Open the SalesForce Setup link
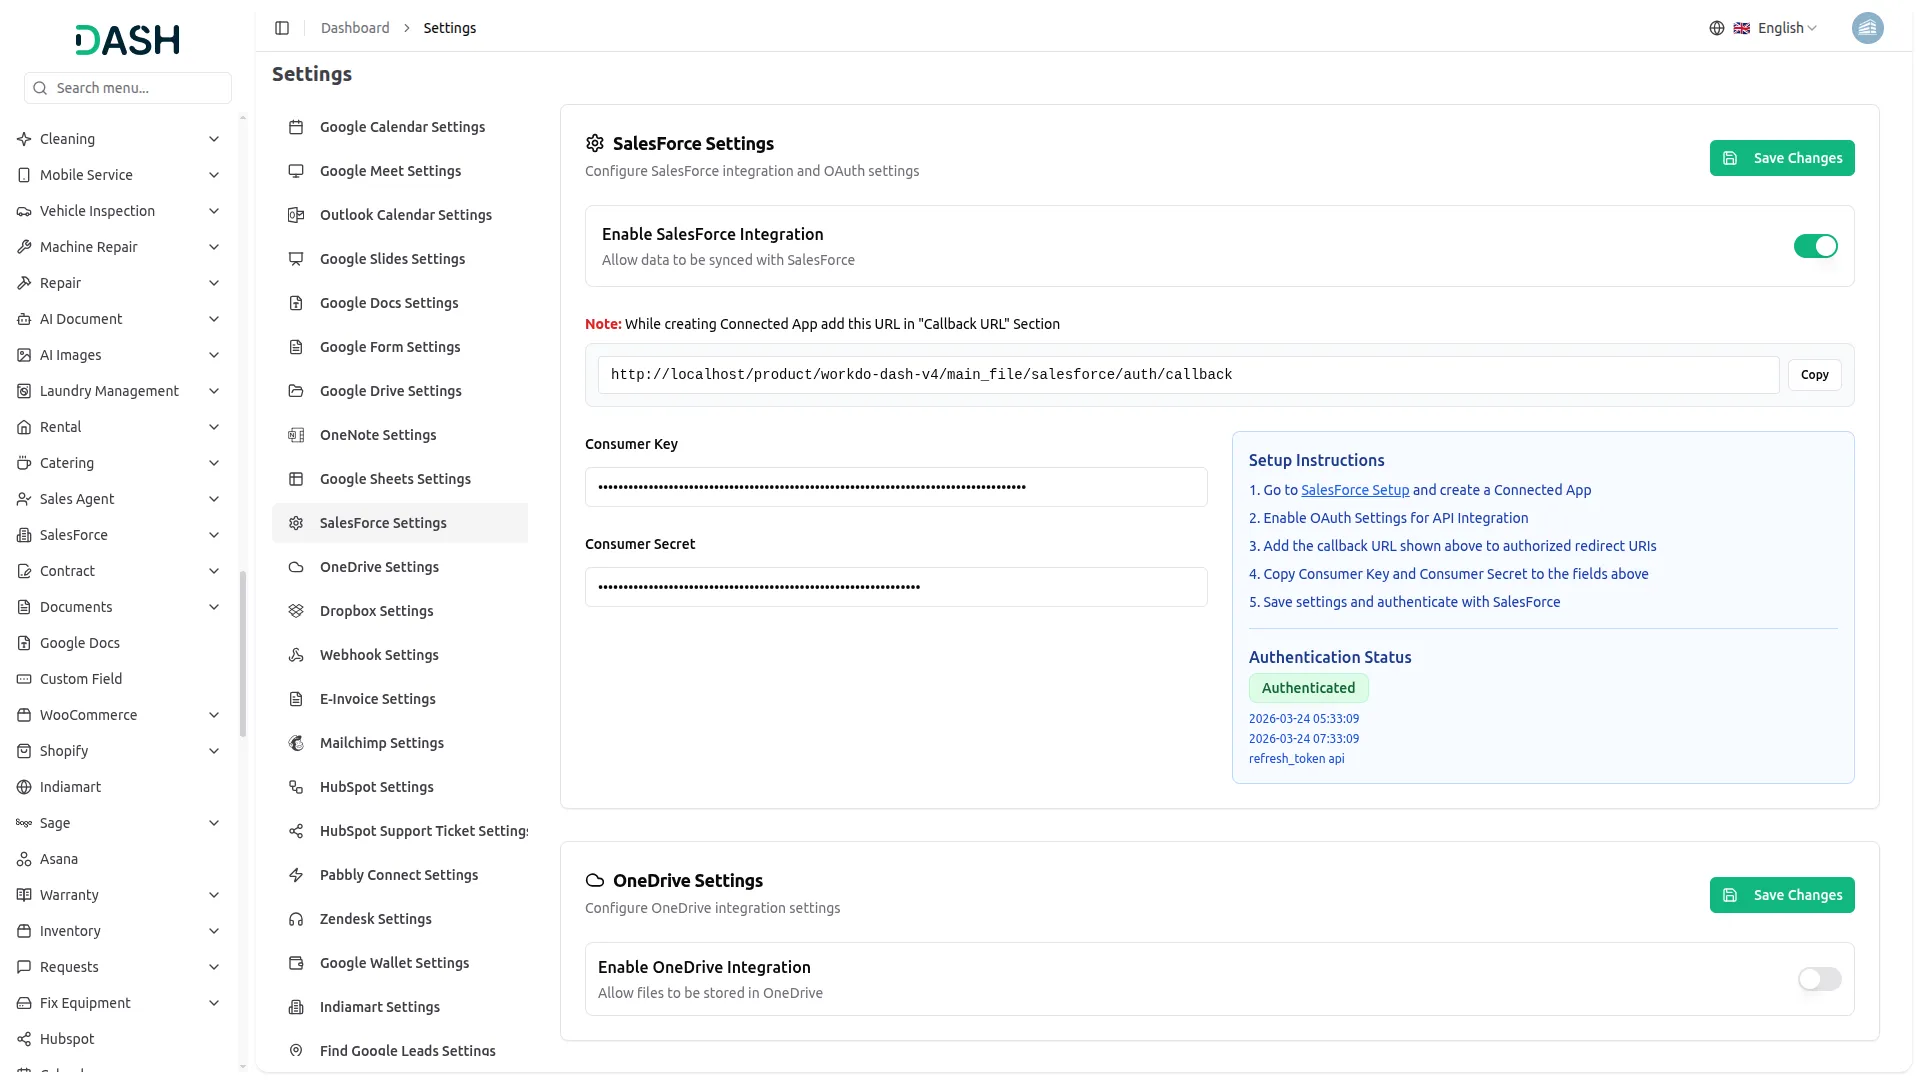Image resolution: width=1920 pixels, height=1080 pixels. pyautogui.click(x=1355, y=490)
